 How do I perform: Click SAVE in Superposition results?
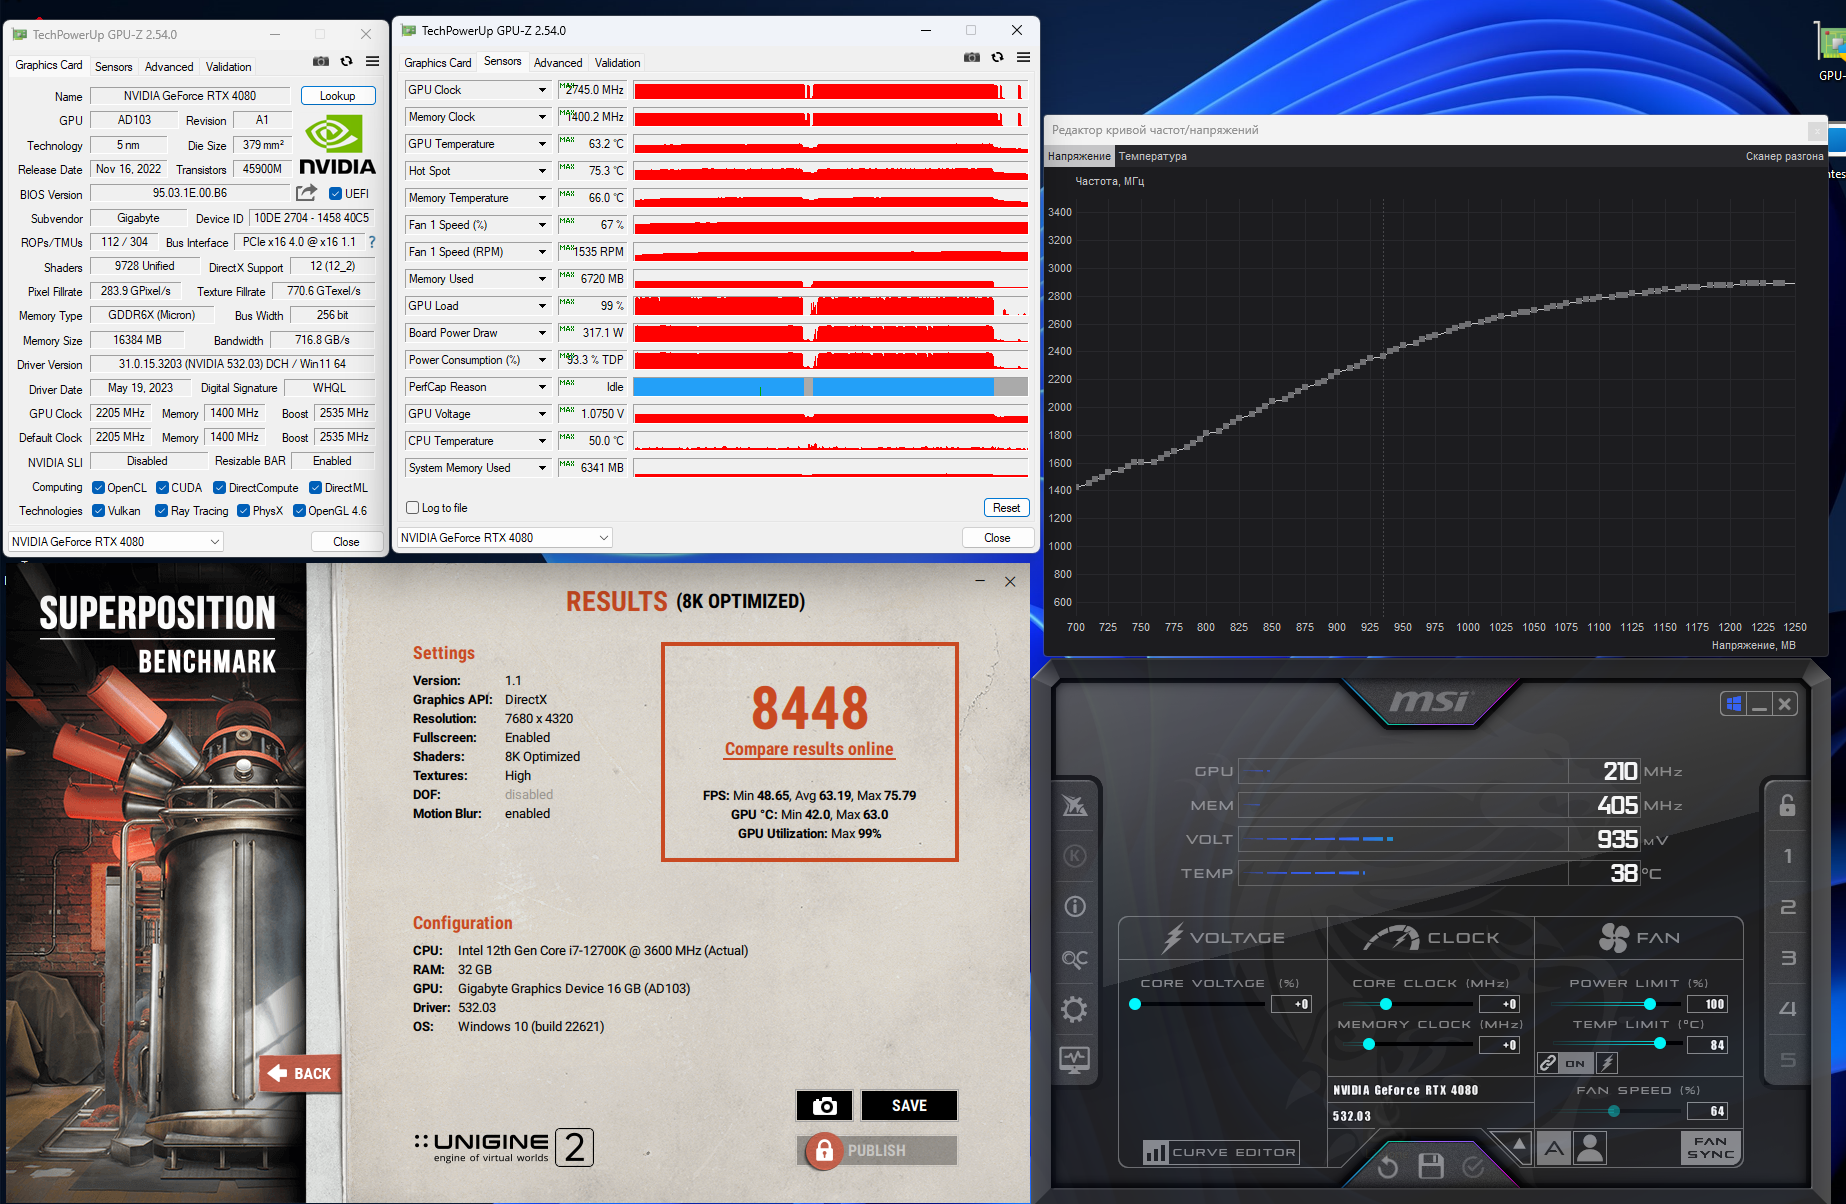[909, 1106]
